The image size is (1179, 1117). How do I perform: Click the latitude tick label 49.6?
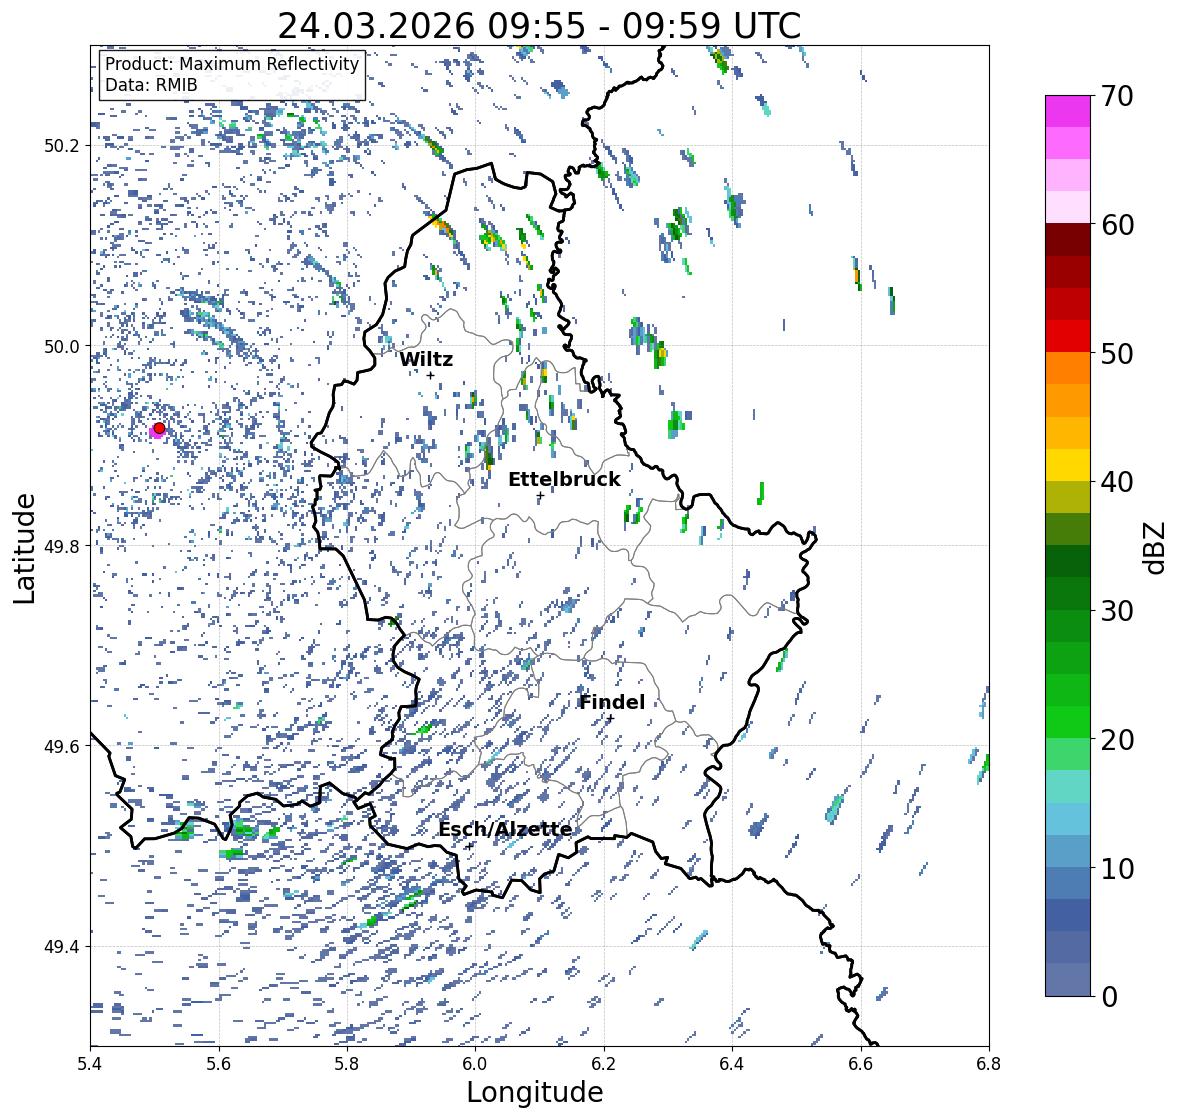coord(62,746)
